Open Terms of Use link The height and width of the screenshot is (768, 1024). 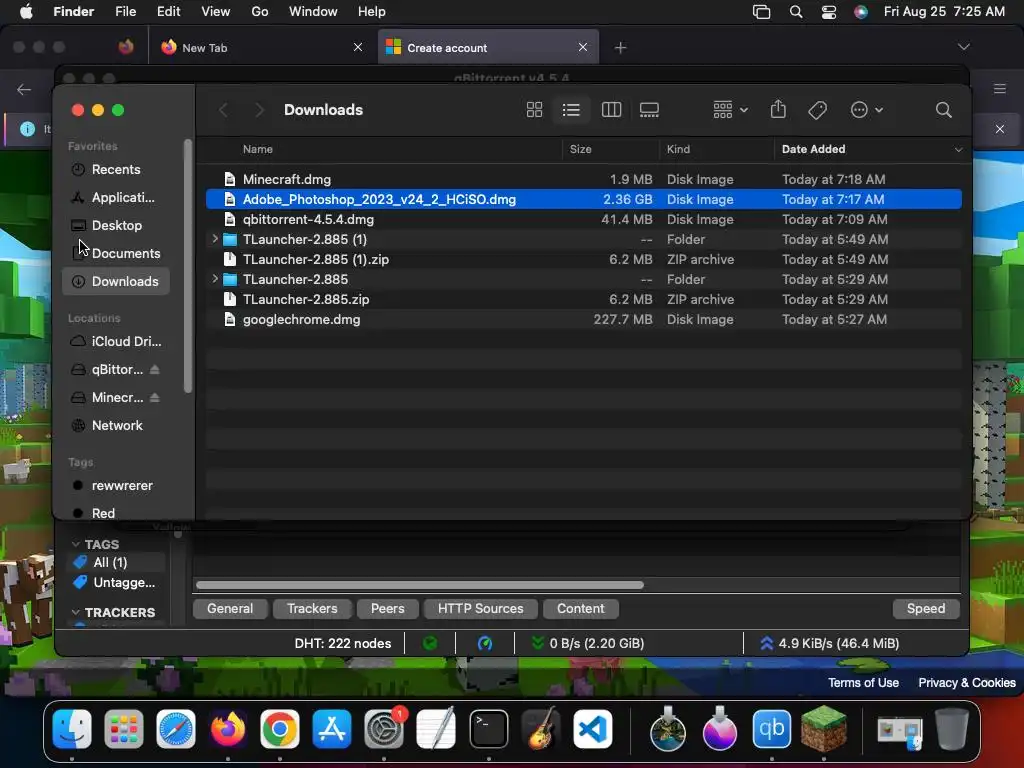coord(863,682)
